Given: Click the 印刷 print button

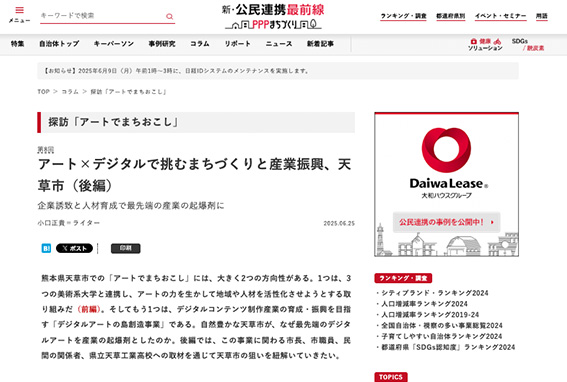Looking at the screenshot, I should click(125, 248).
